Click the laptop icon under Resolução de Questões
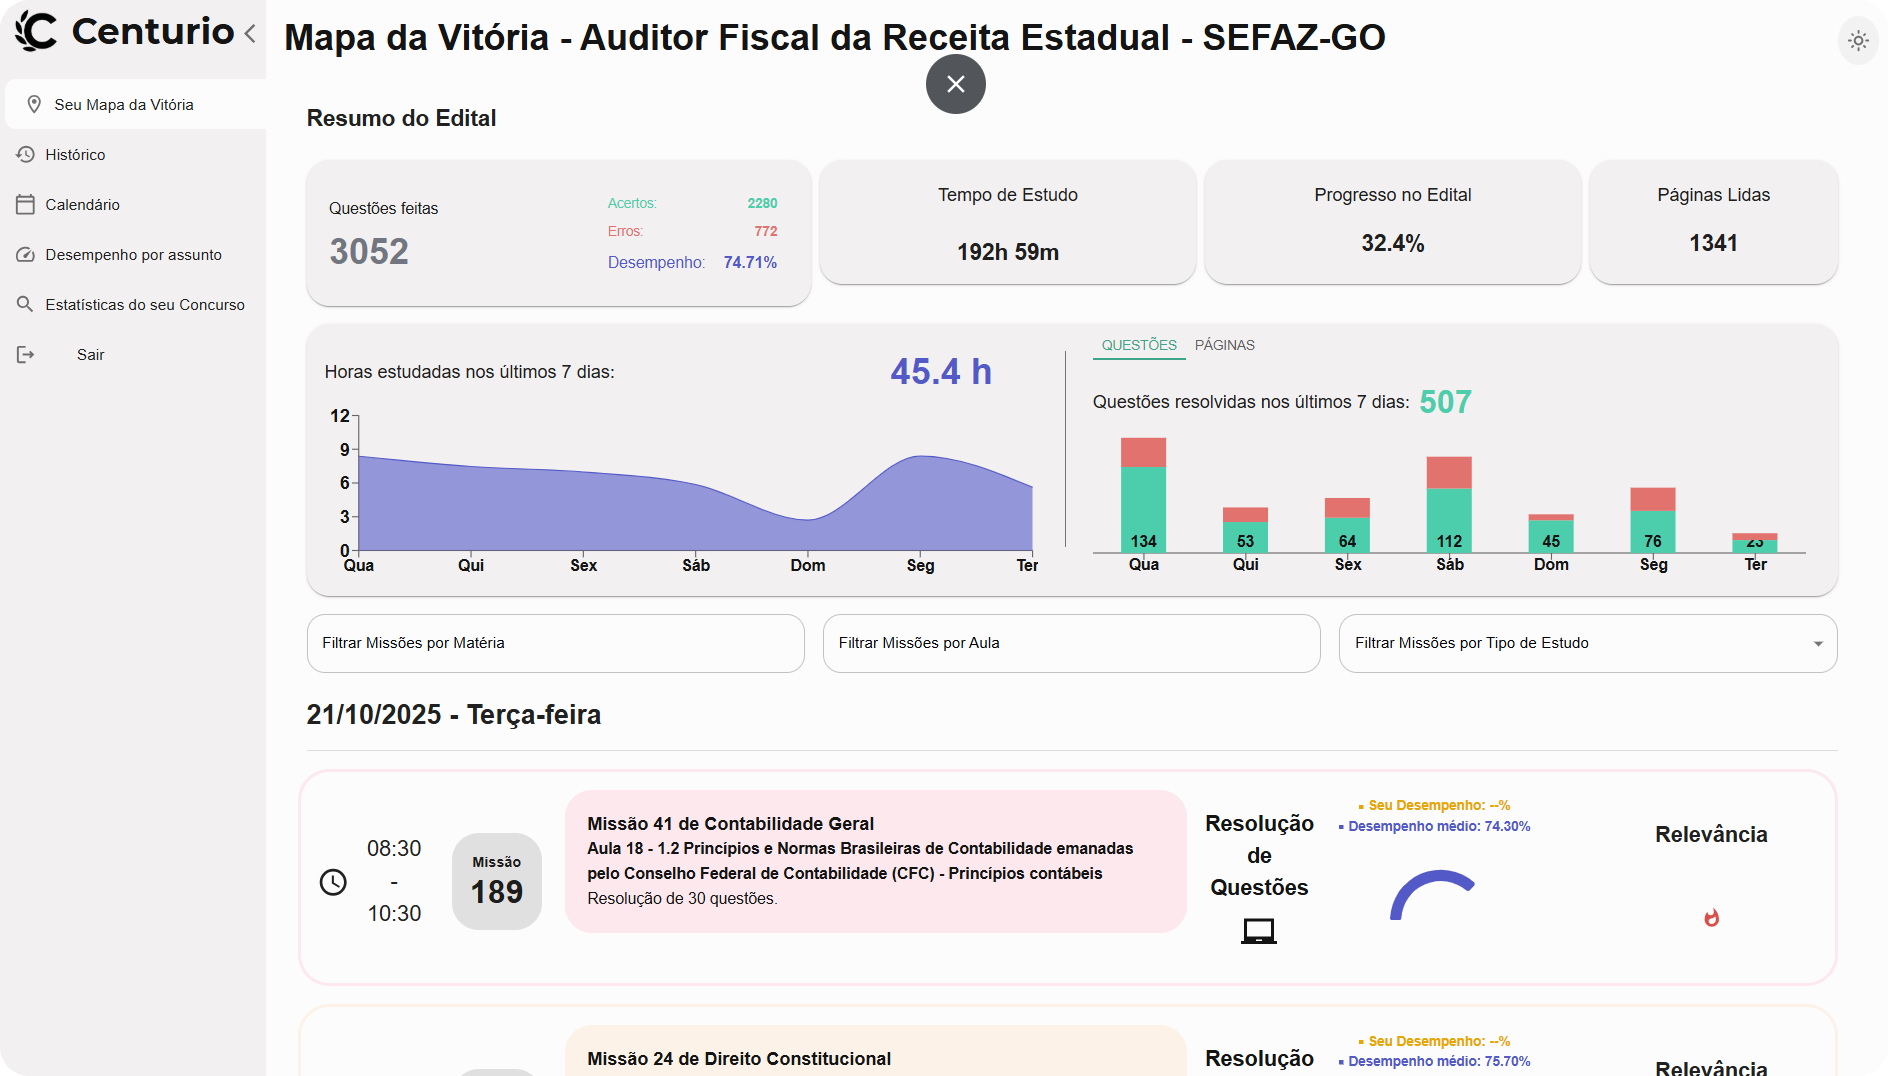Viewport: 1888px width, 1076px height. pos(1259,931)
